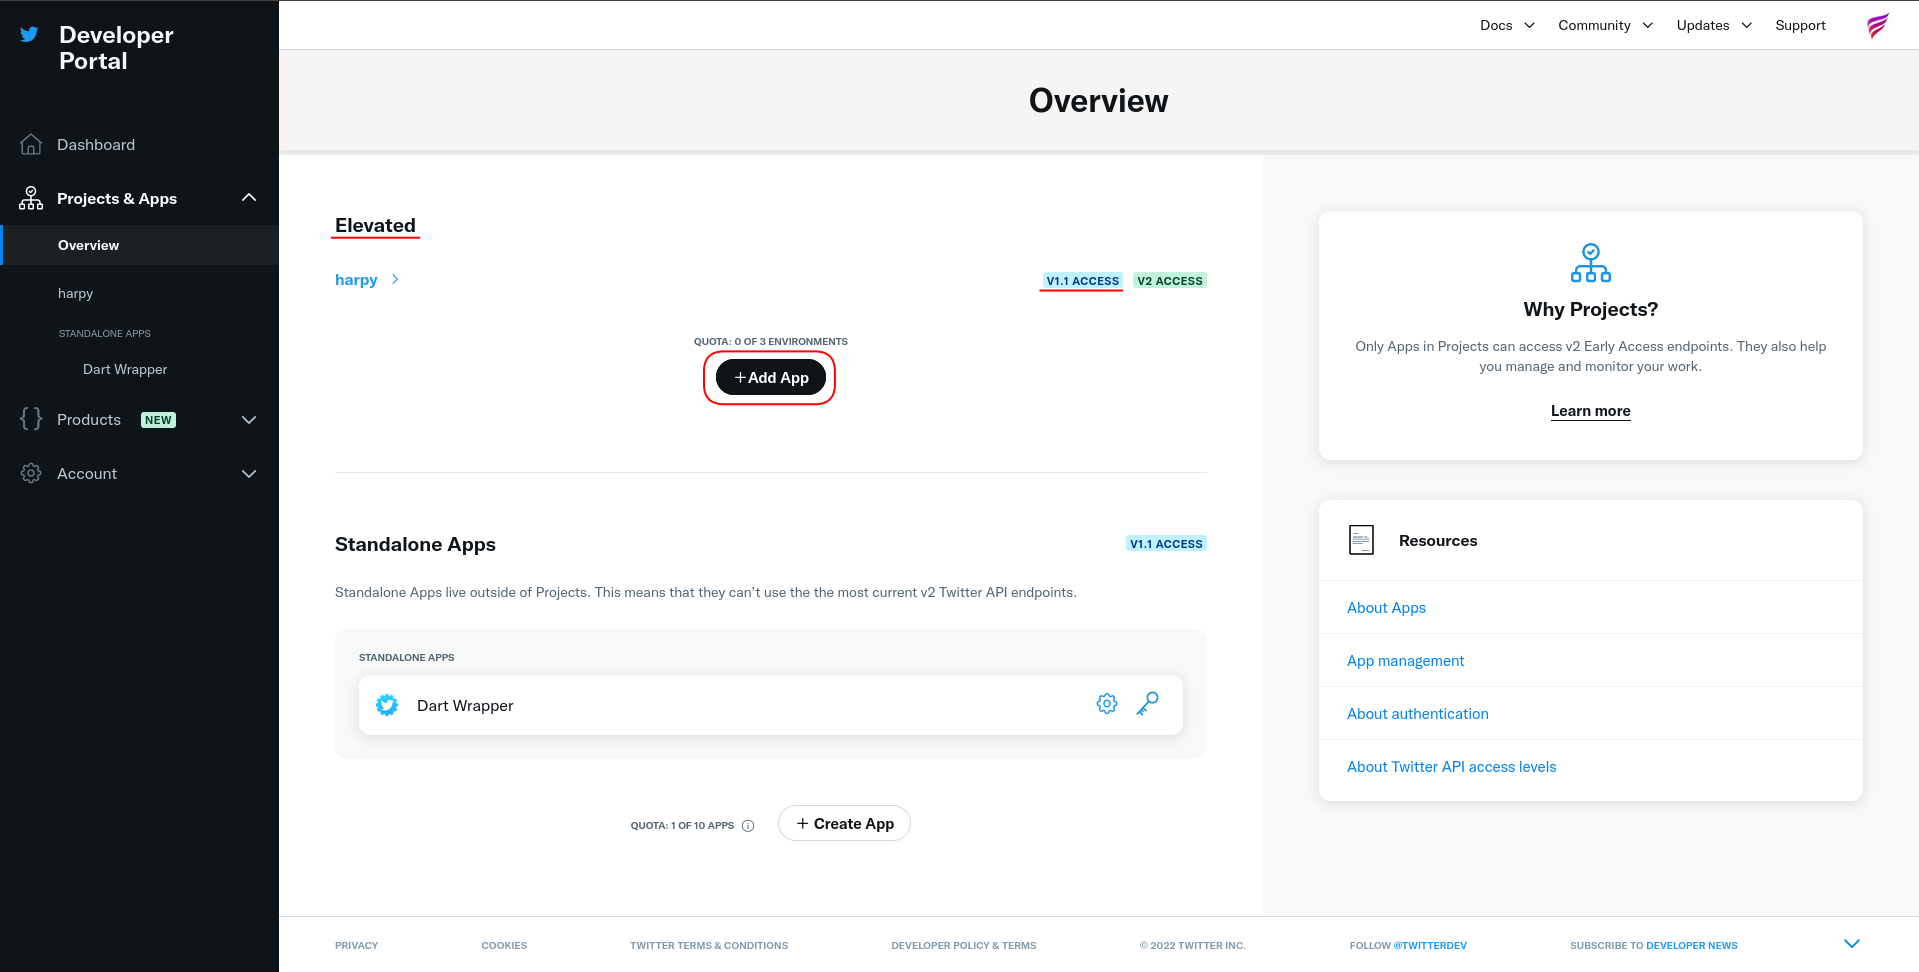Click the Standalone Apps heading
Viewport: 1919px width, 972px height.
[x=415, y=544]
